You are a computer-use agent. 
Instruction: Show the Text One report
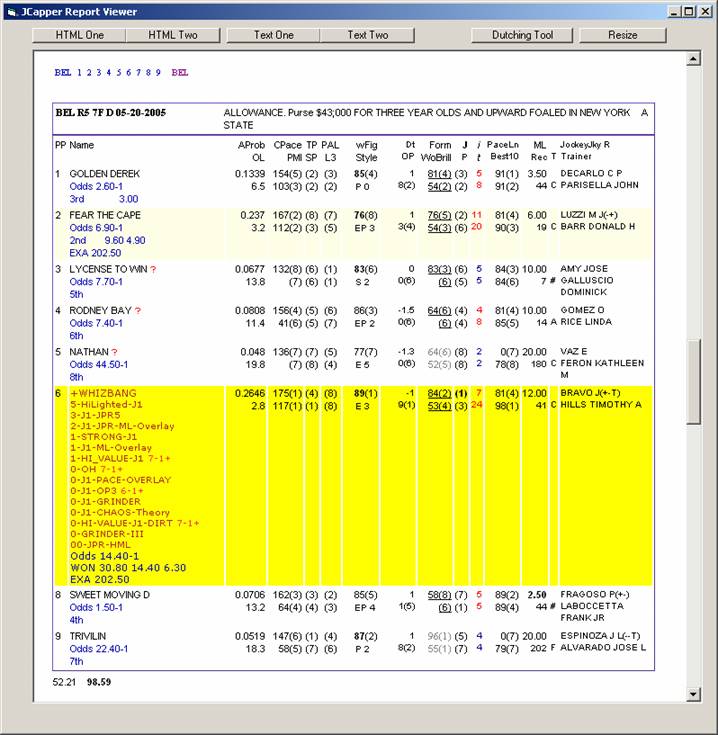click(274, 35)
